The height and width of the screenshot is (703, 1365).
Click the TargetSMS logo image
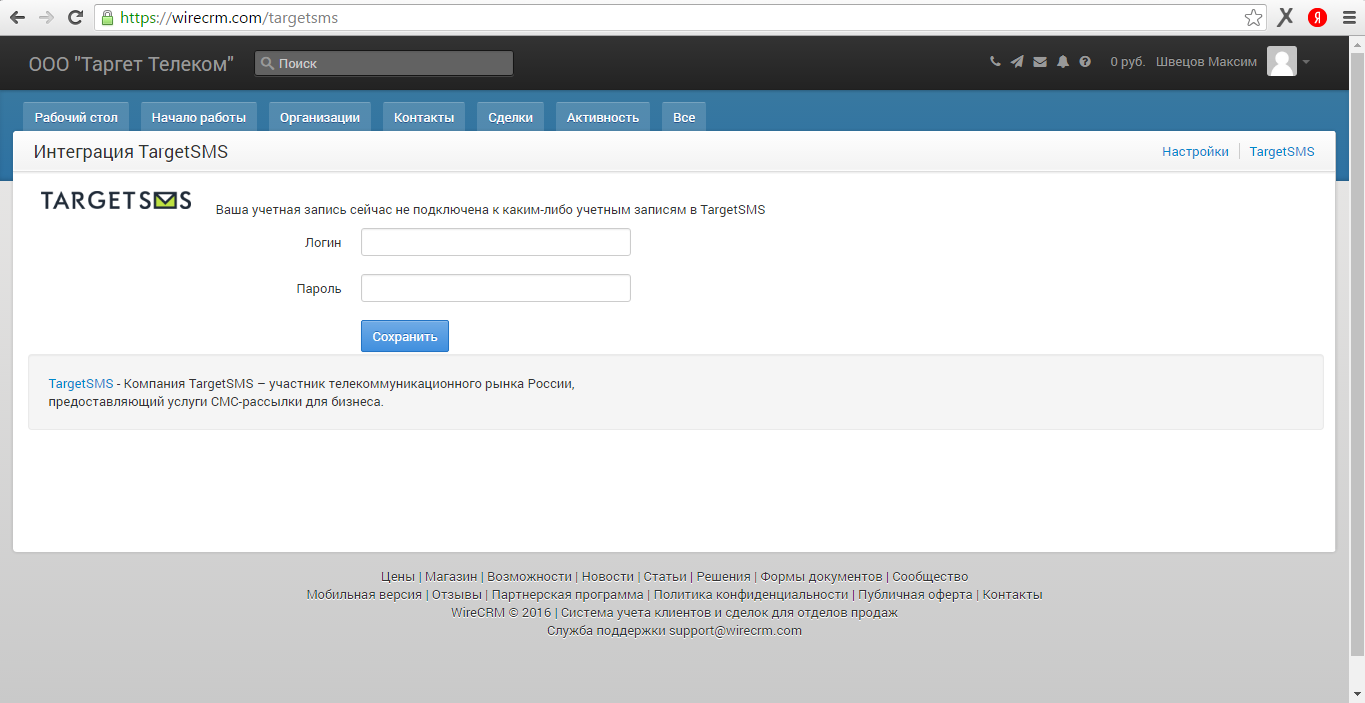click(x=116, y=200)
